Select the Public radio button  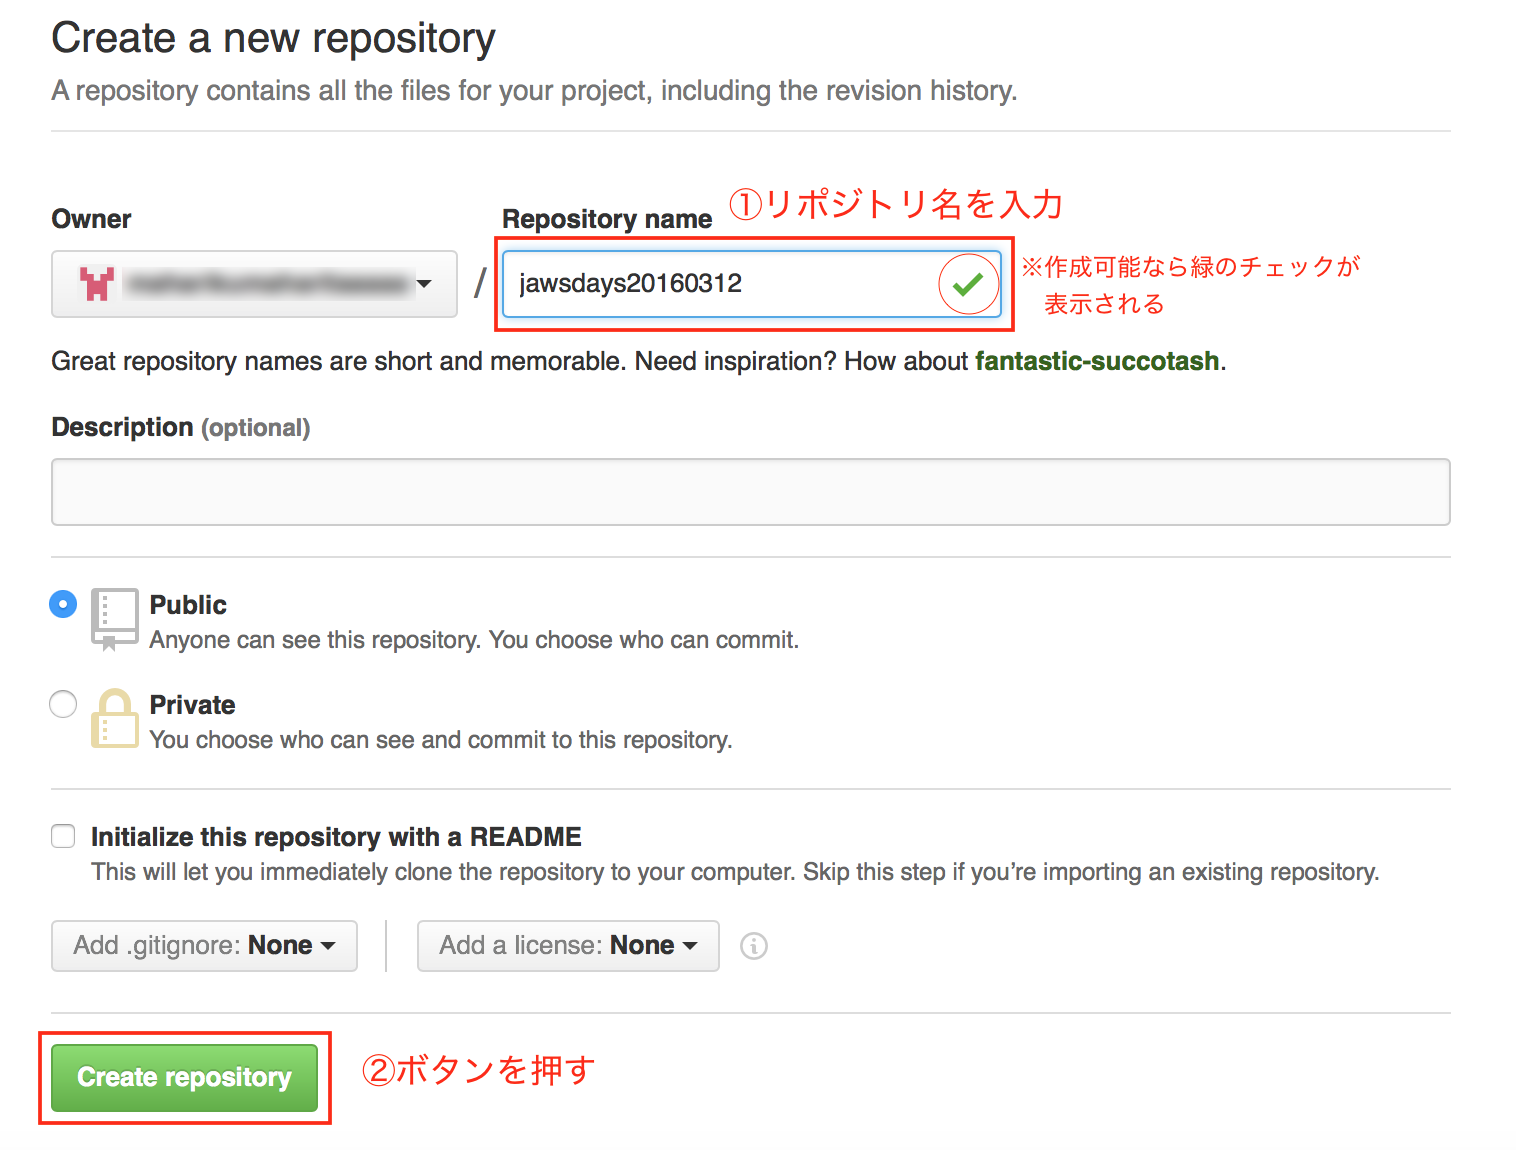[x=62, y=604]
